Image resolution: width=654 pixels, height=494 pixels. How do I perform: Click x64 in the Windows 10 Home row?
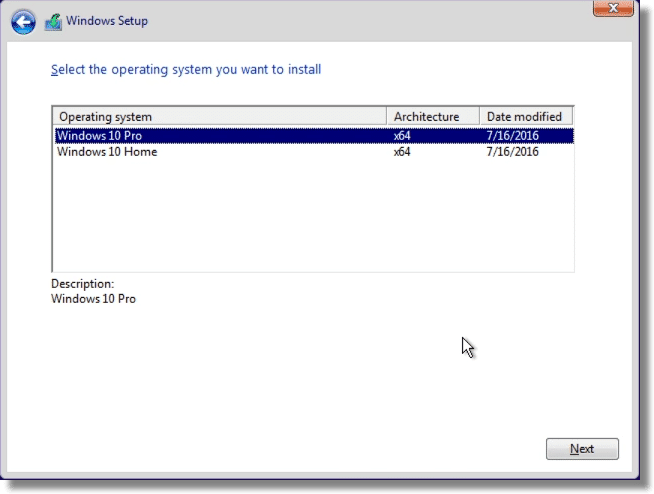(x=402, y=151)
